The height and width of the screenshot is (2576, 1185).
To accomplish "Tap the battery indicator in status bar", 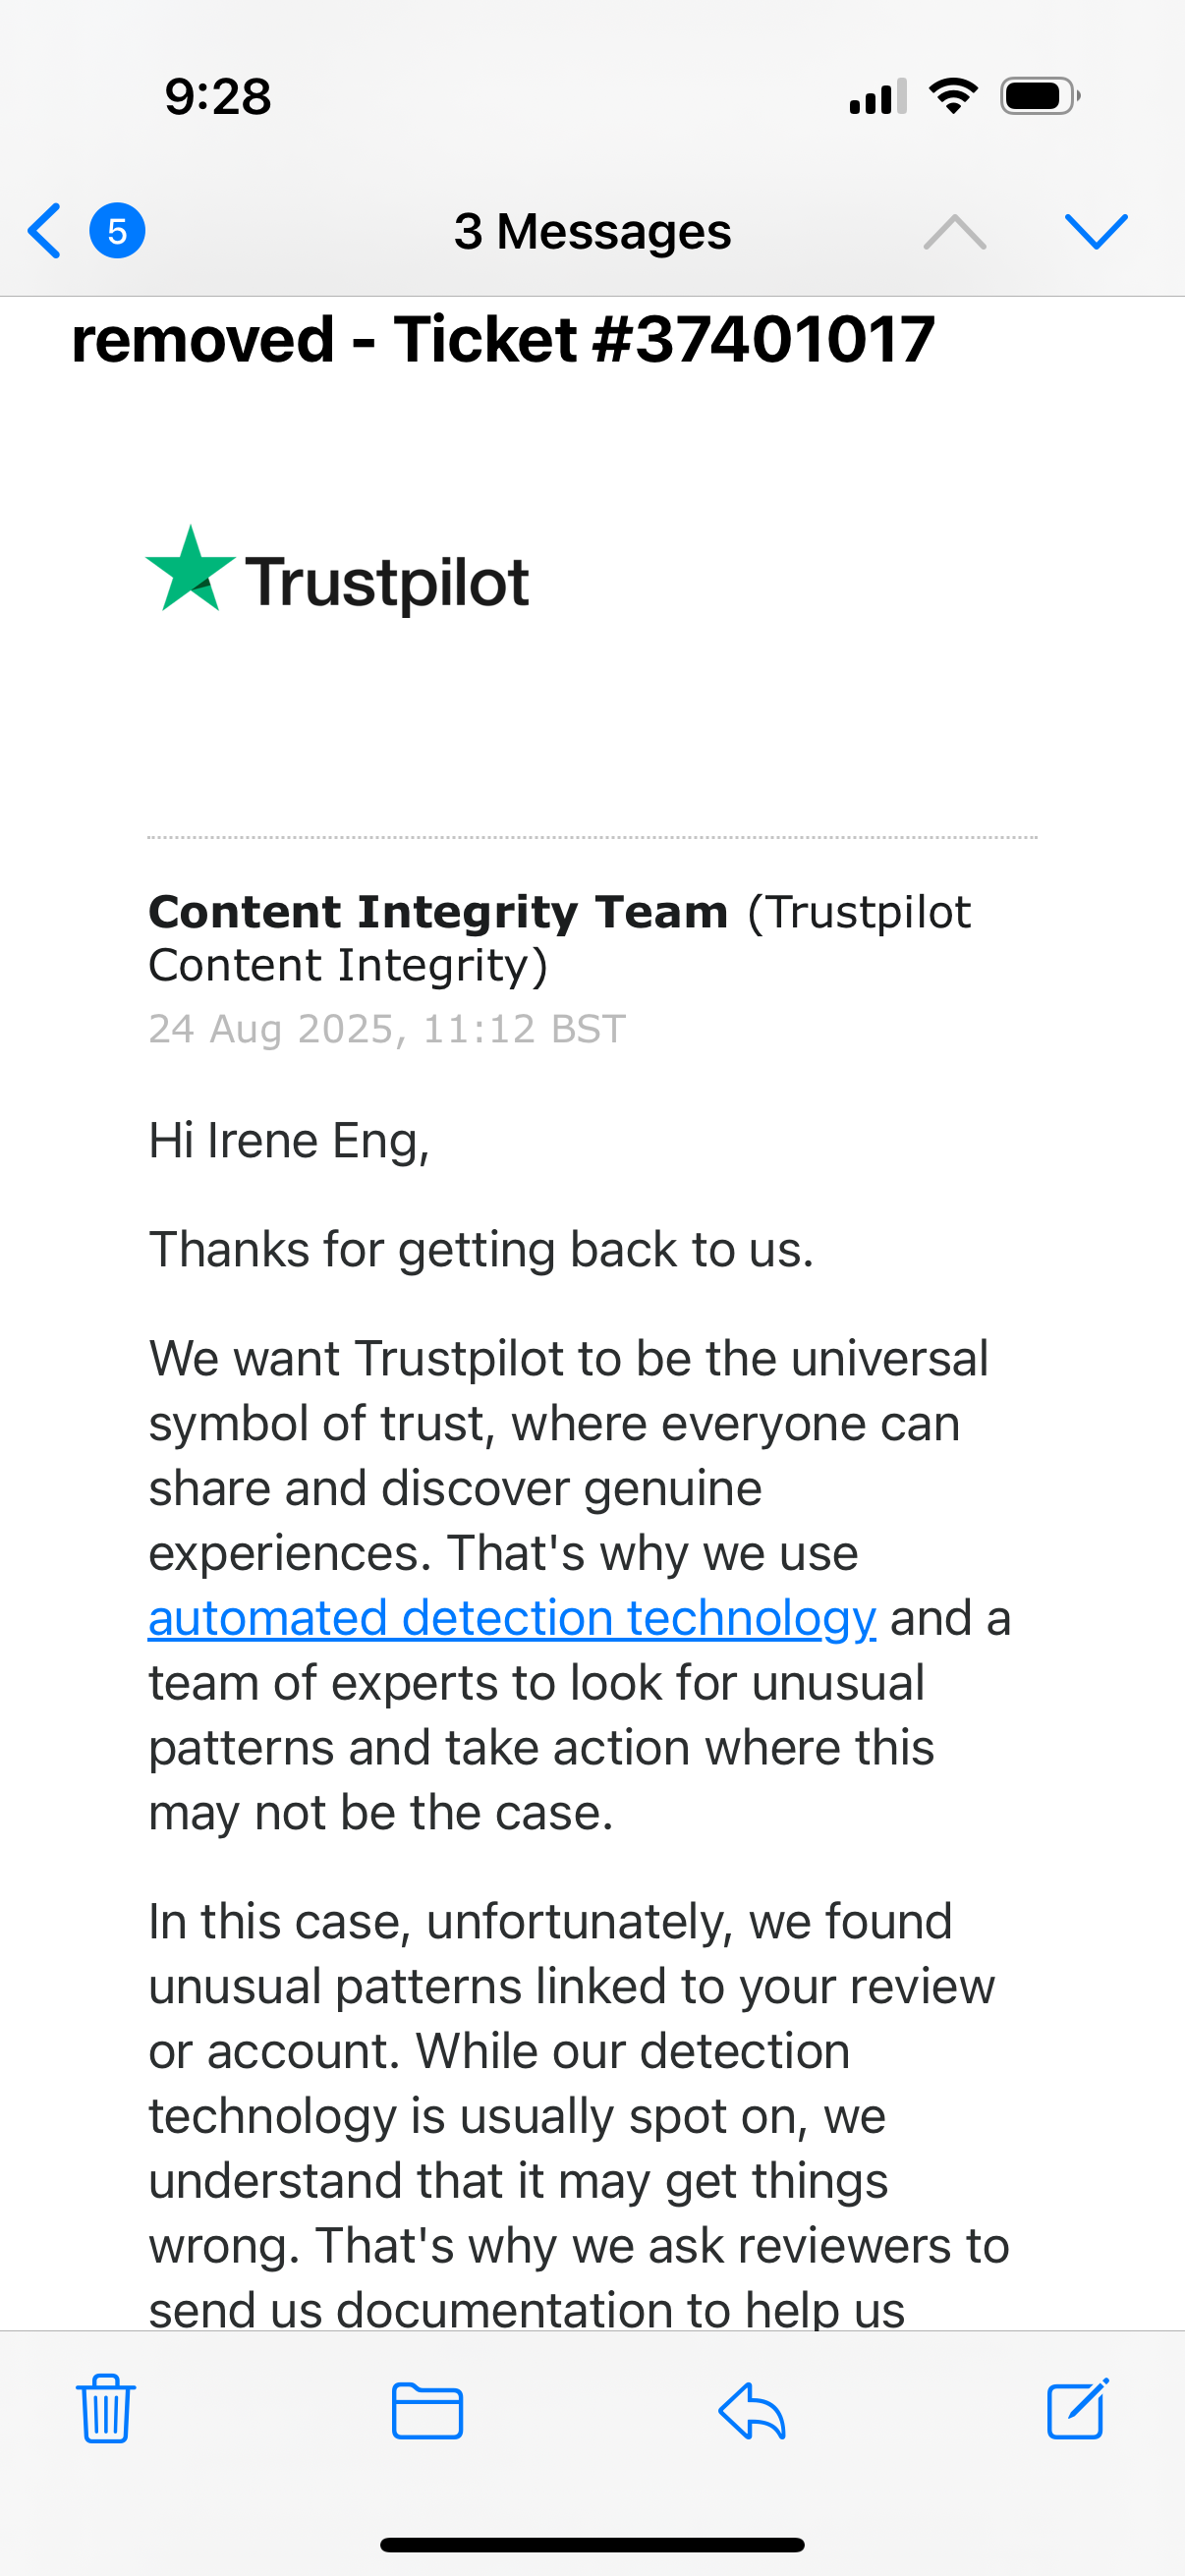I will (x=1040, y=97).
